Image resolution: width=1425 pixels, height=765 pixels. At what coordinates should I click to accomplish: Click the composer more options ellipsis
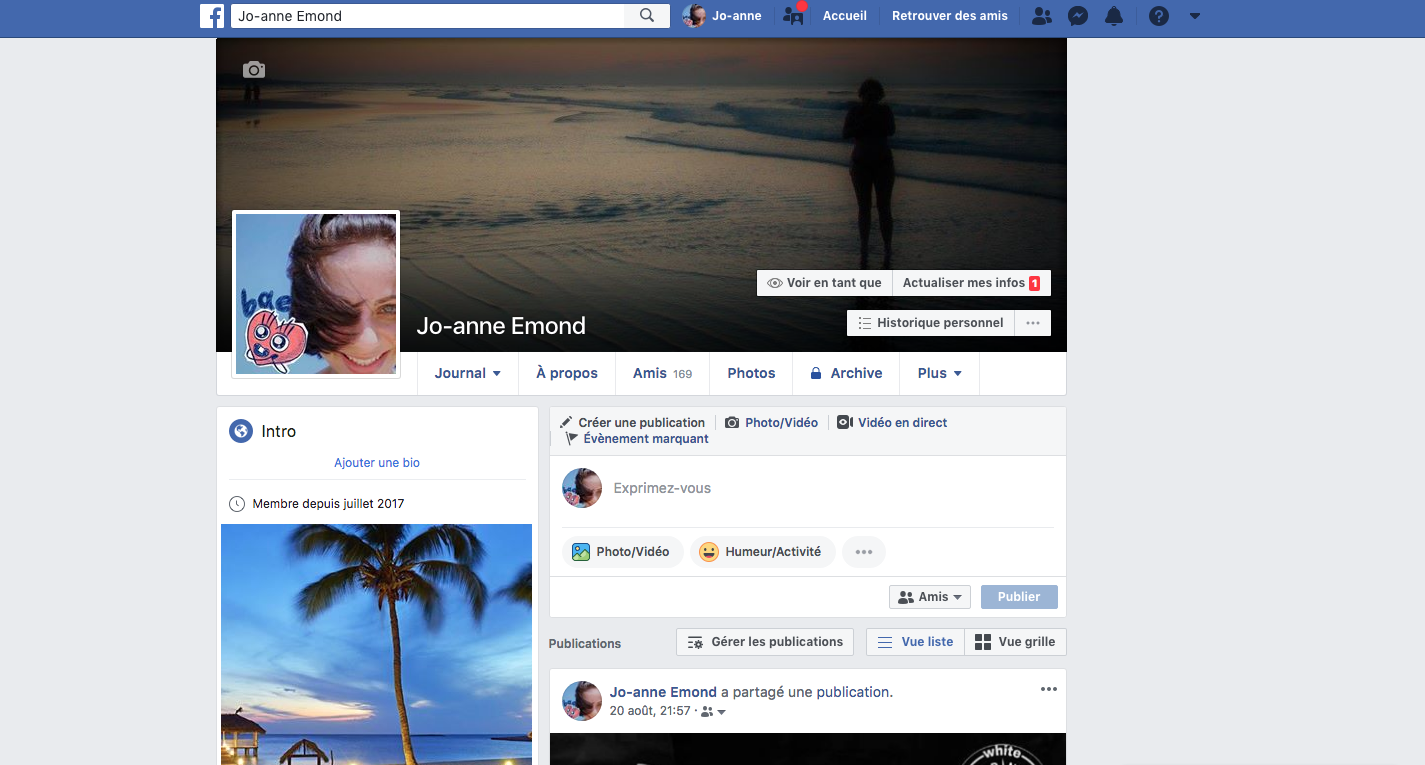[864, 552]
